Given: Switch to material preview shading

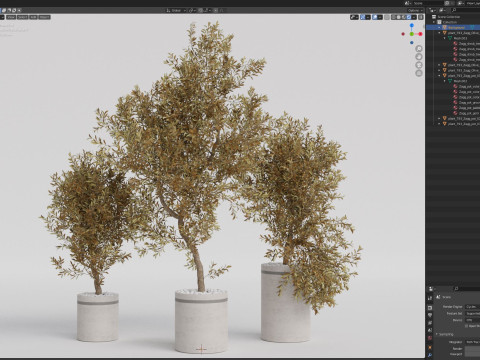Looking at the screenshot, I should coord(404,17).
